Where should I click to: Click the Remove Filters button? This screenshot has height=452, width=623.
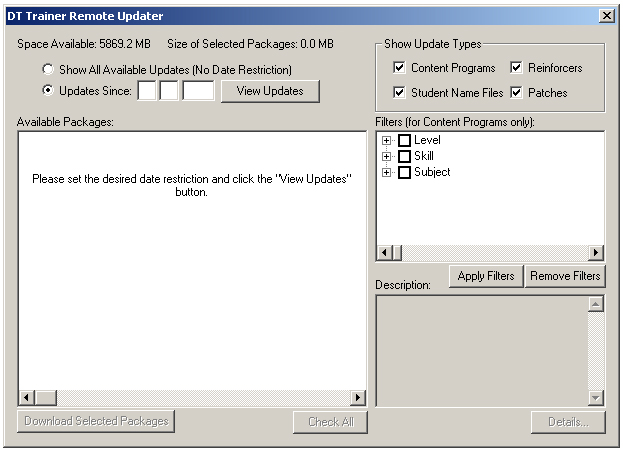coord(565,276)
